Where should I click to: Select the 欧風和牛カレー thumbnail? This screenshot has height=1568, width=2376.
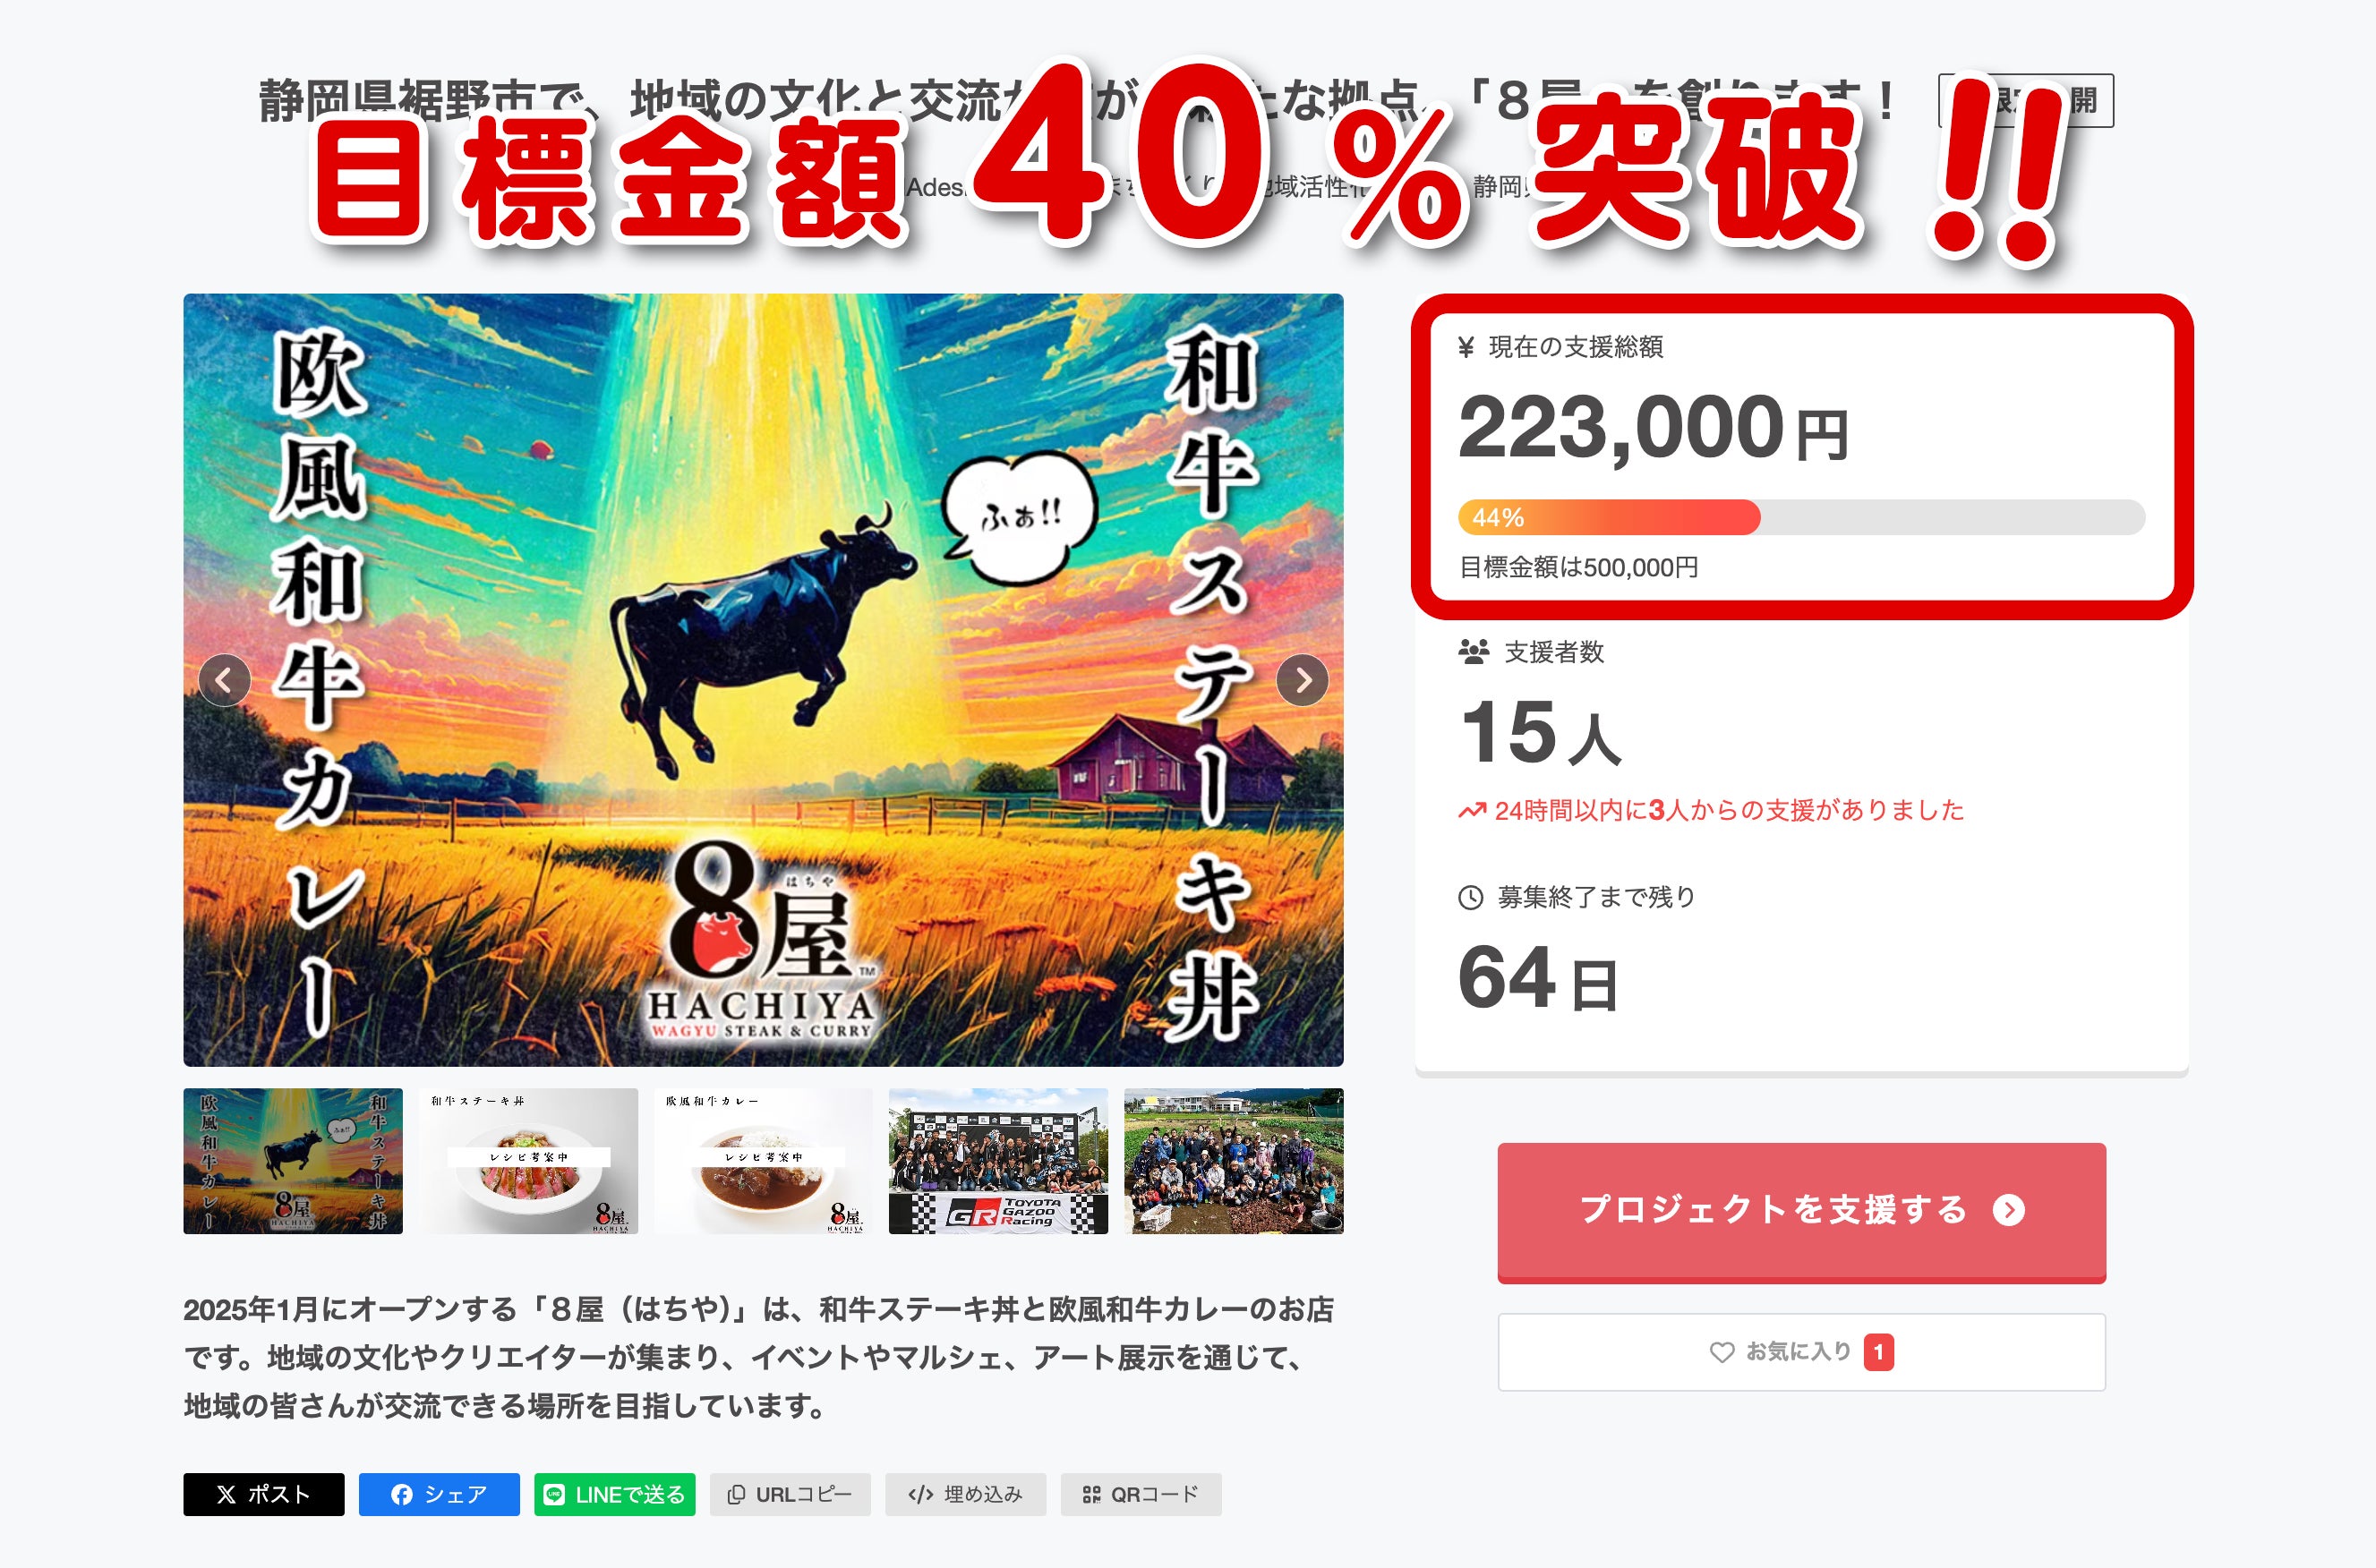[x=763, y=1161]
